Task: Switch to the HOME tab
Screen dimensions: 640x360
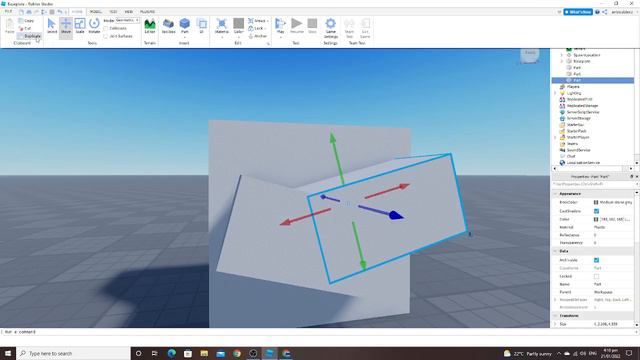Action: [x=77, y=11]
